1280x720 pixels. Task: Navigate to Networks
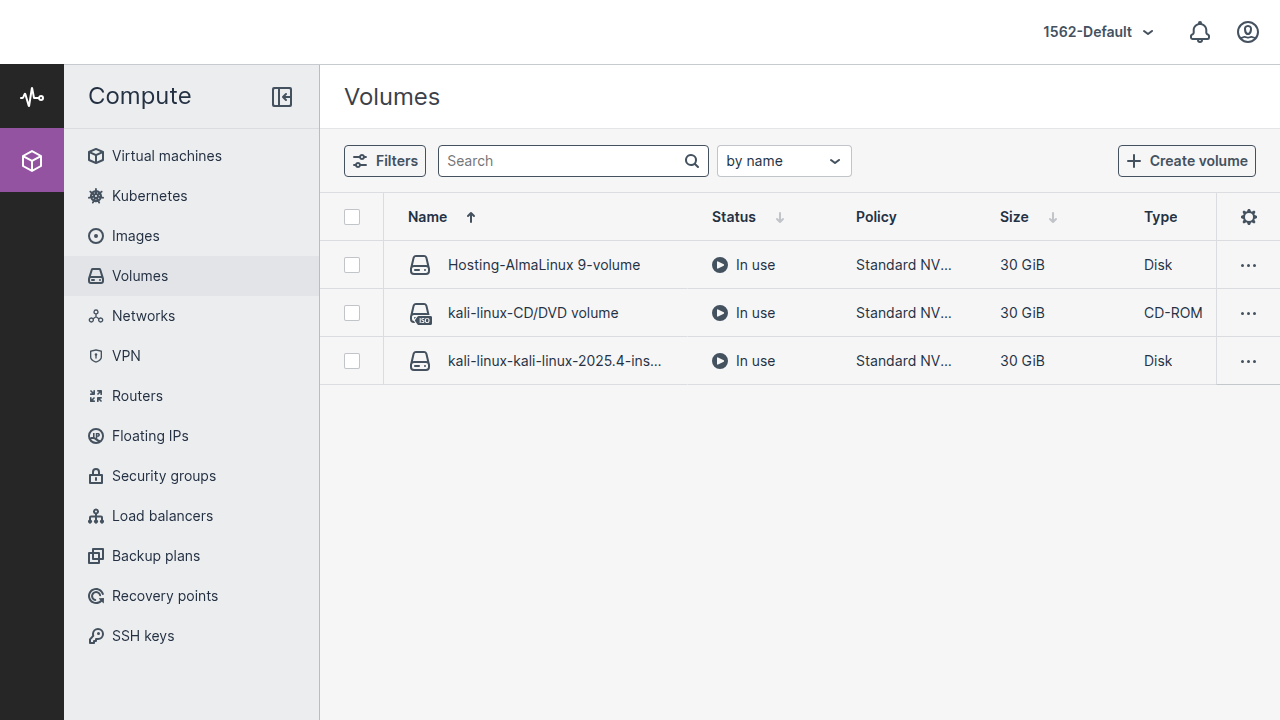click(192, 316)
